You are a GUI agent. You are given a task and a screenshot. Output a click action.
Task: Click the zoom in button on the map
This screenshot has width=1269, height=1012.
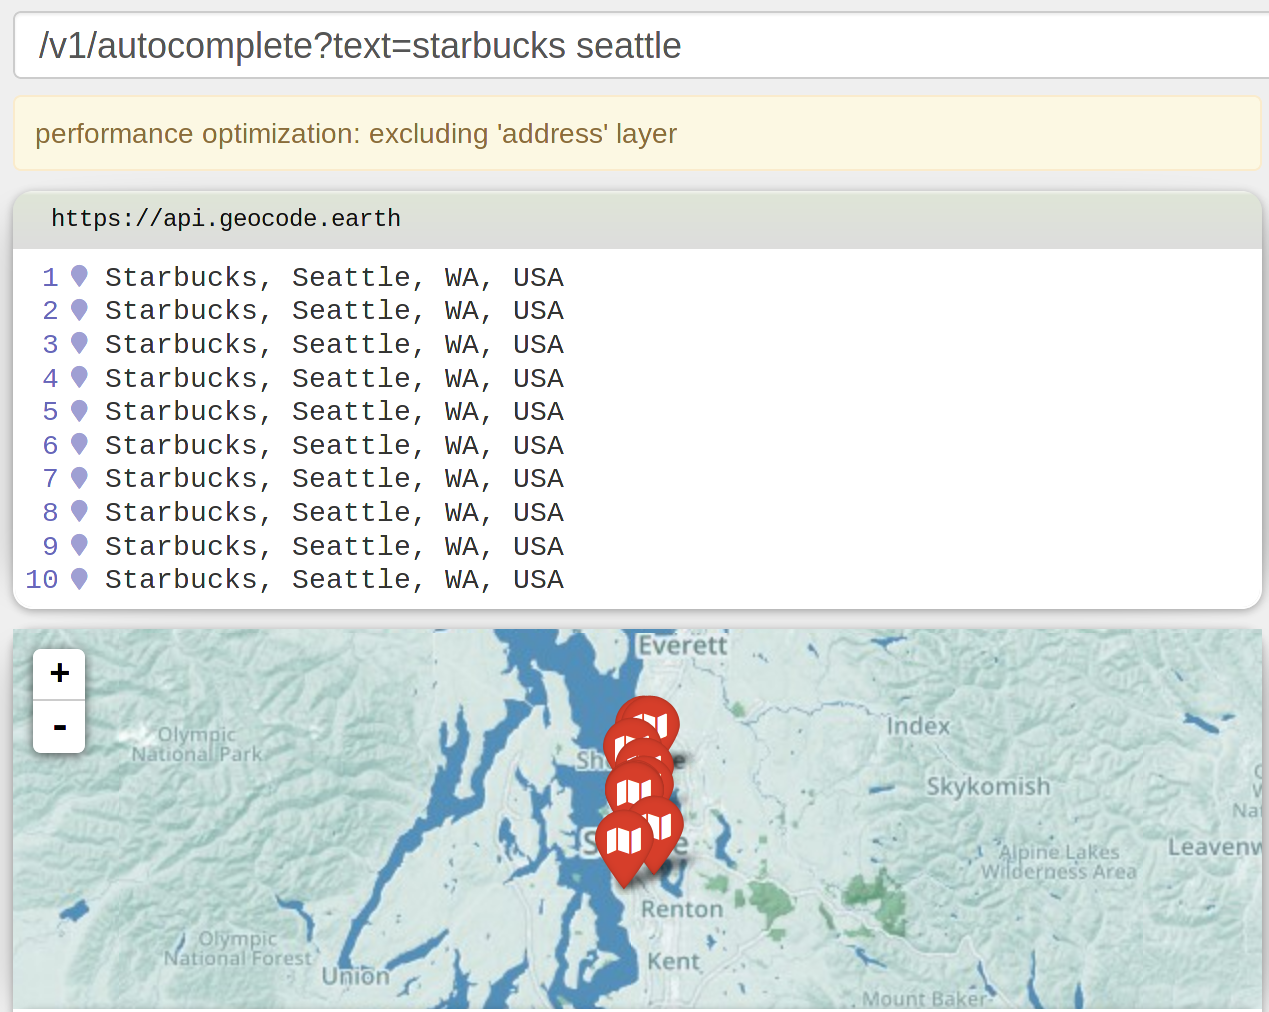tap(59, 673)
